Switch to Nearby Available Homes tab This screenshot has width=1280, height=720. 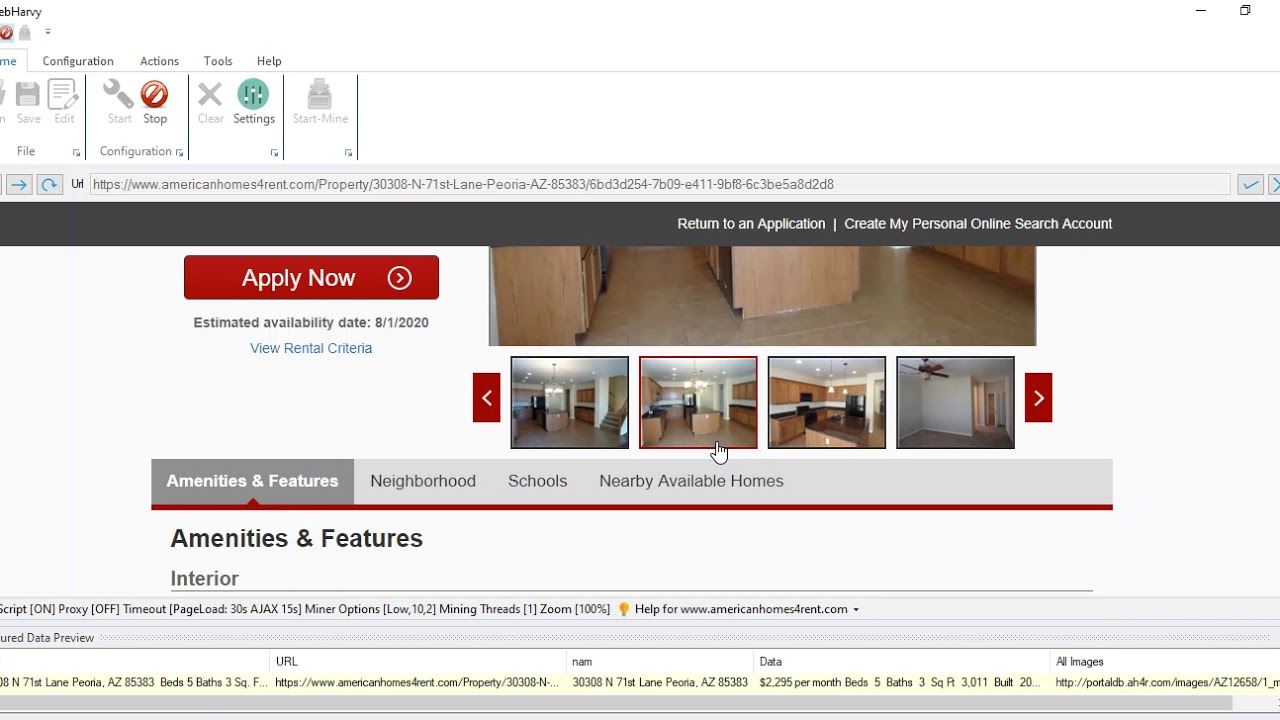click(691, 481)
